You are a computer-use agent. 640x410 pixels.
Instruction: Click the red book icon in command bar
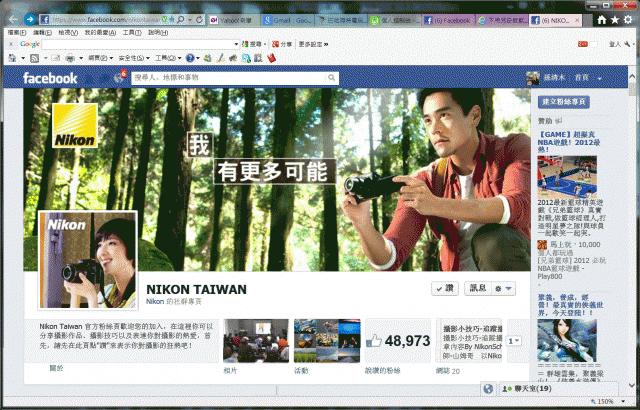271,58
